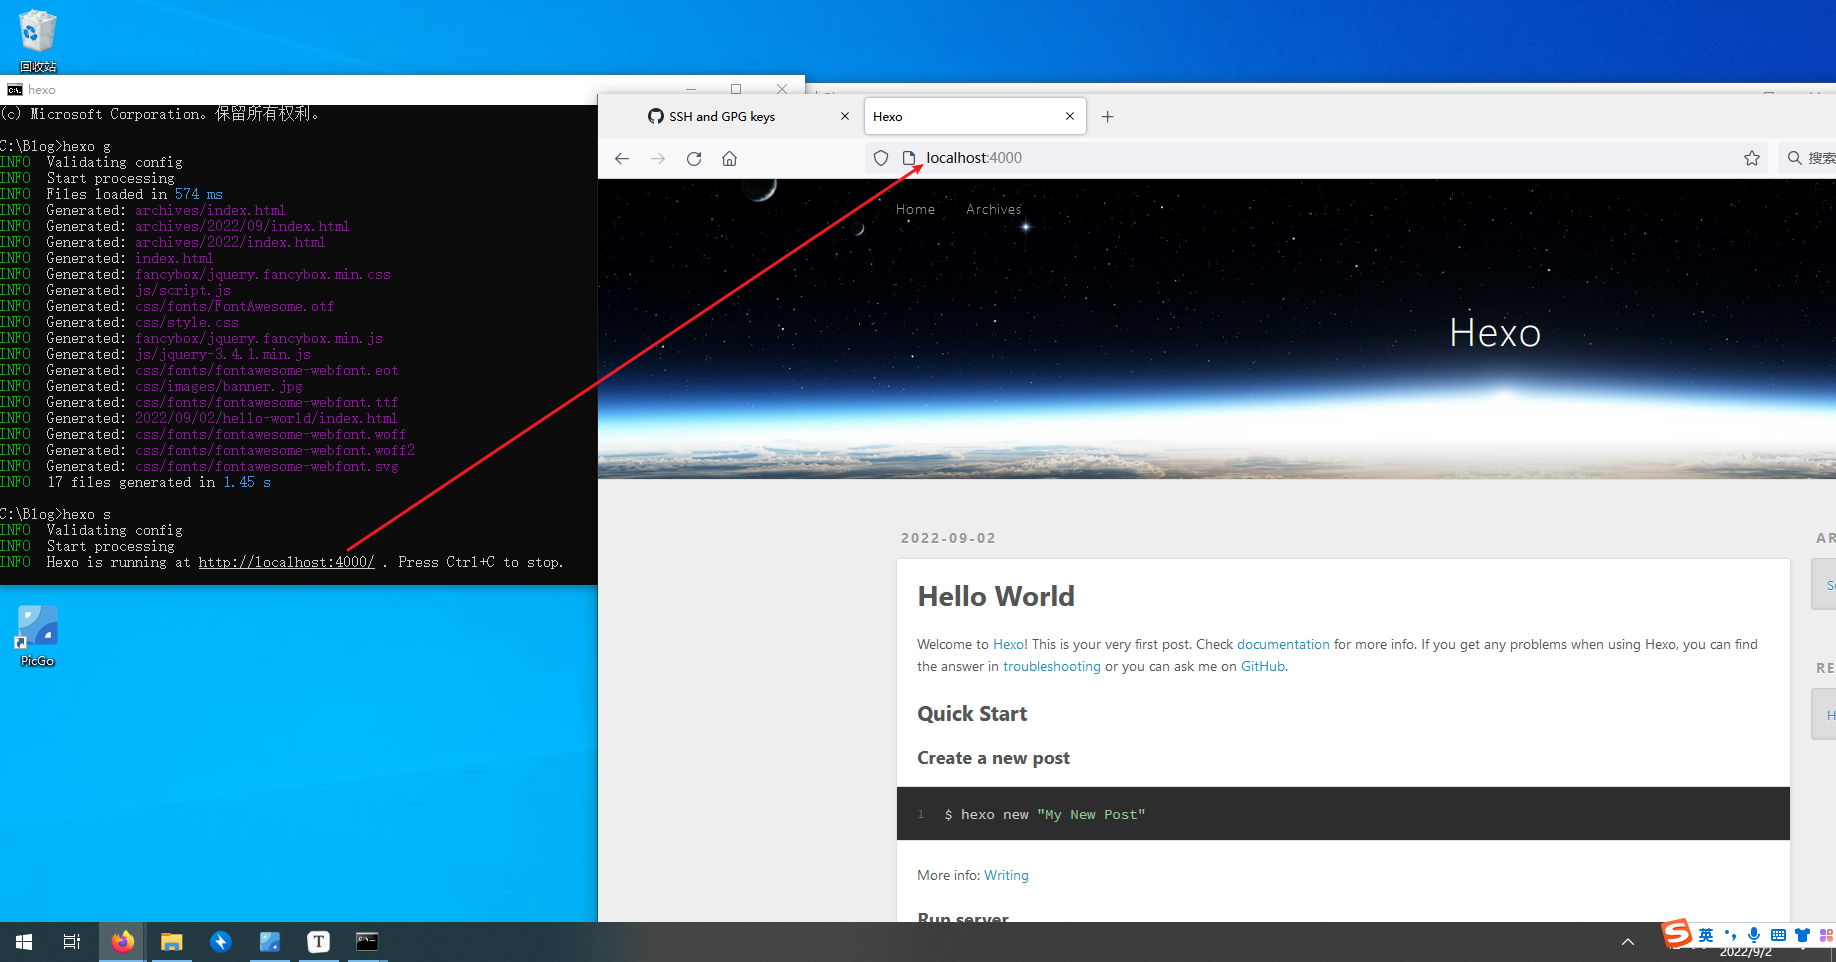Open Firefox home page button
This screenshot has height=962, width=1836.
click(x=730, y=158)
